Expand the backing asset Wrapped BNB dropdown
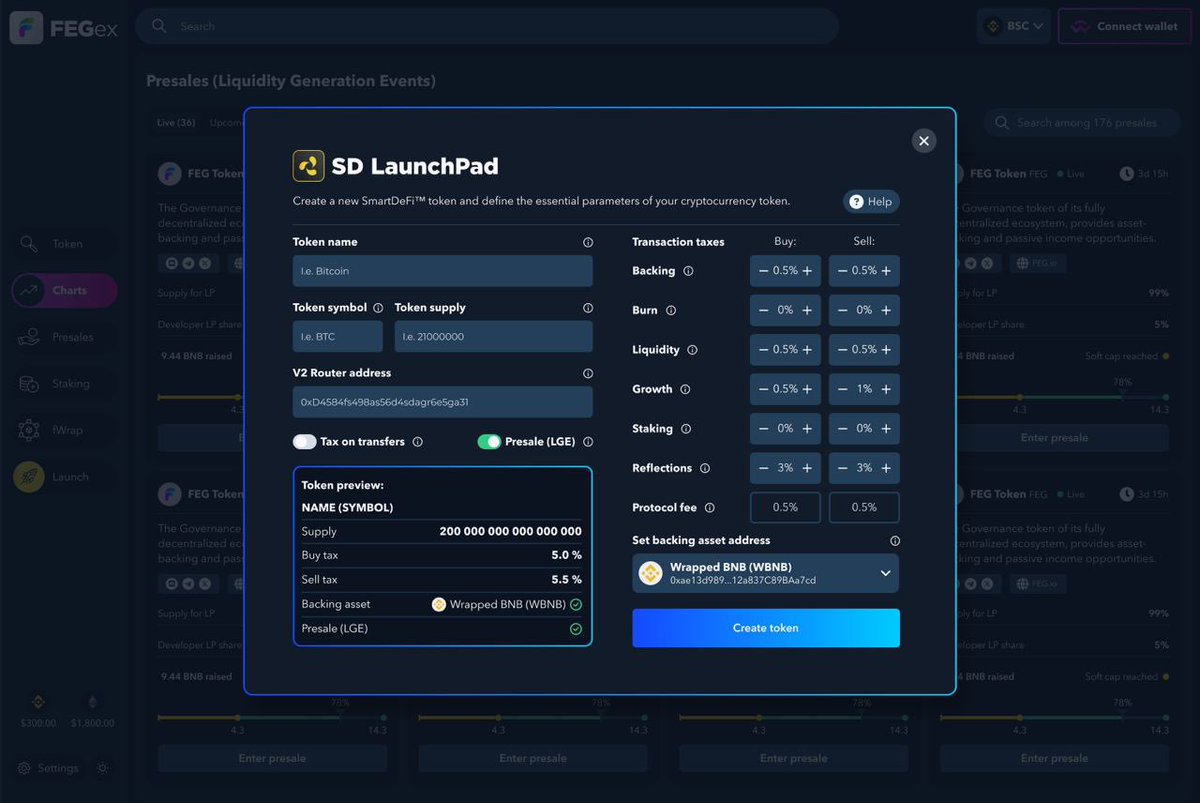The width and height of the screenshot is (1200, 803). pos(766,574)
